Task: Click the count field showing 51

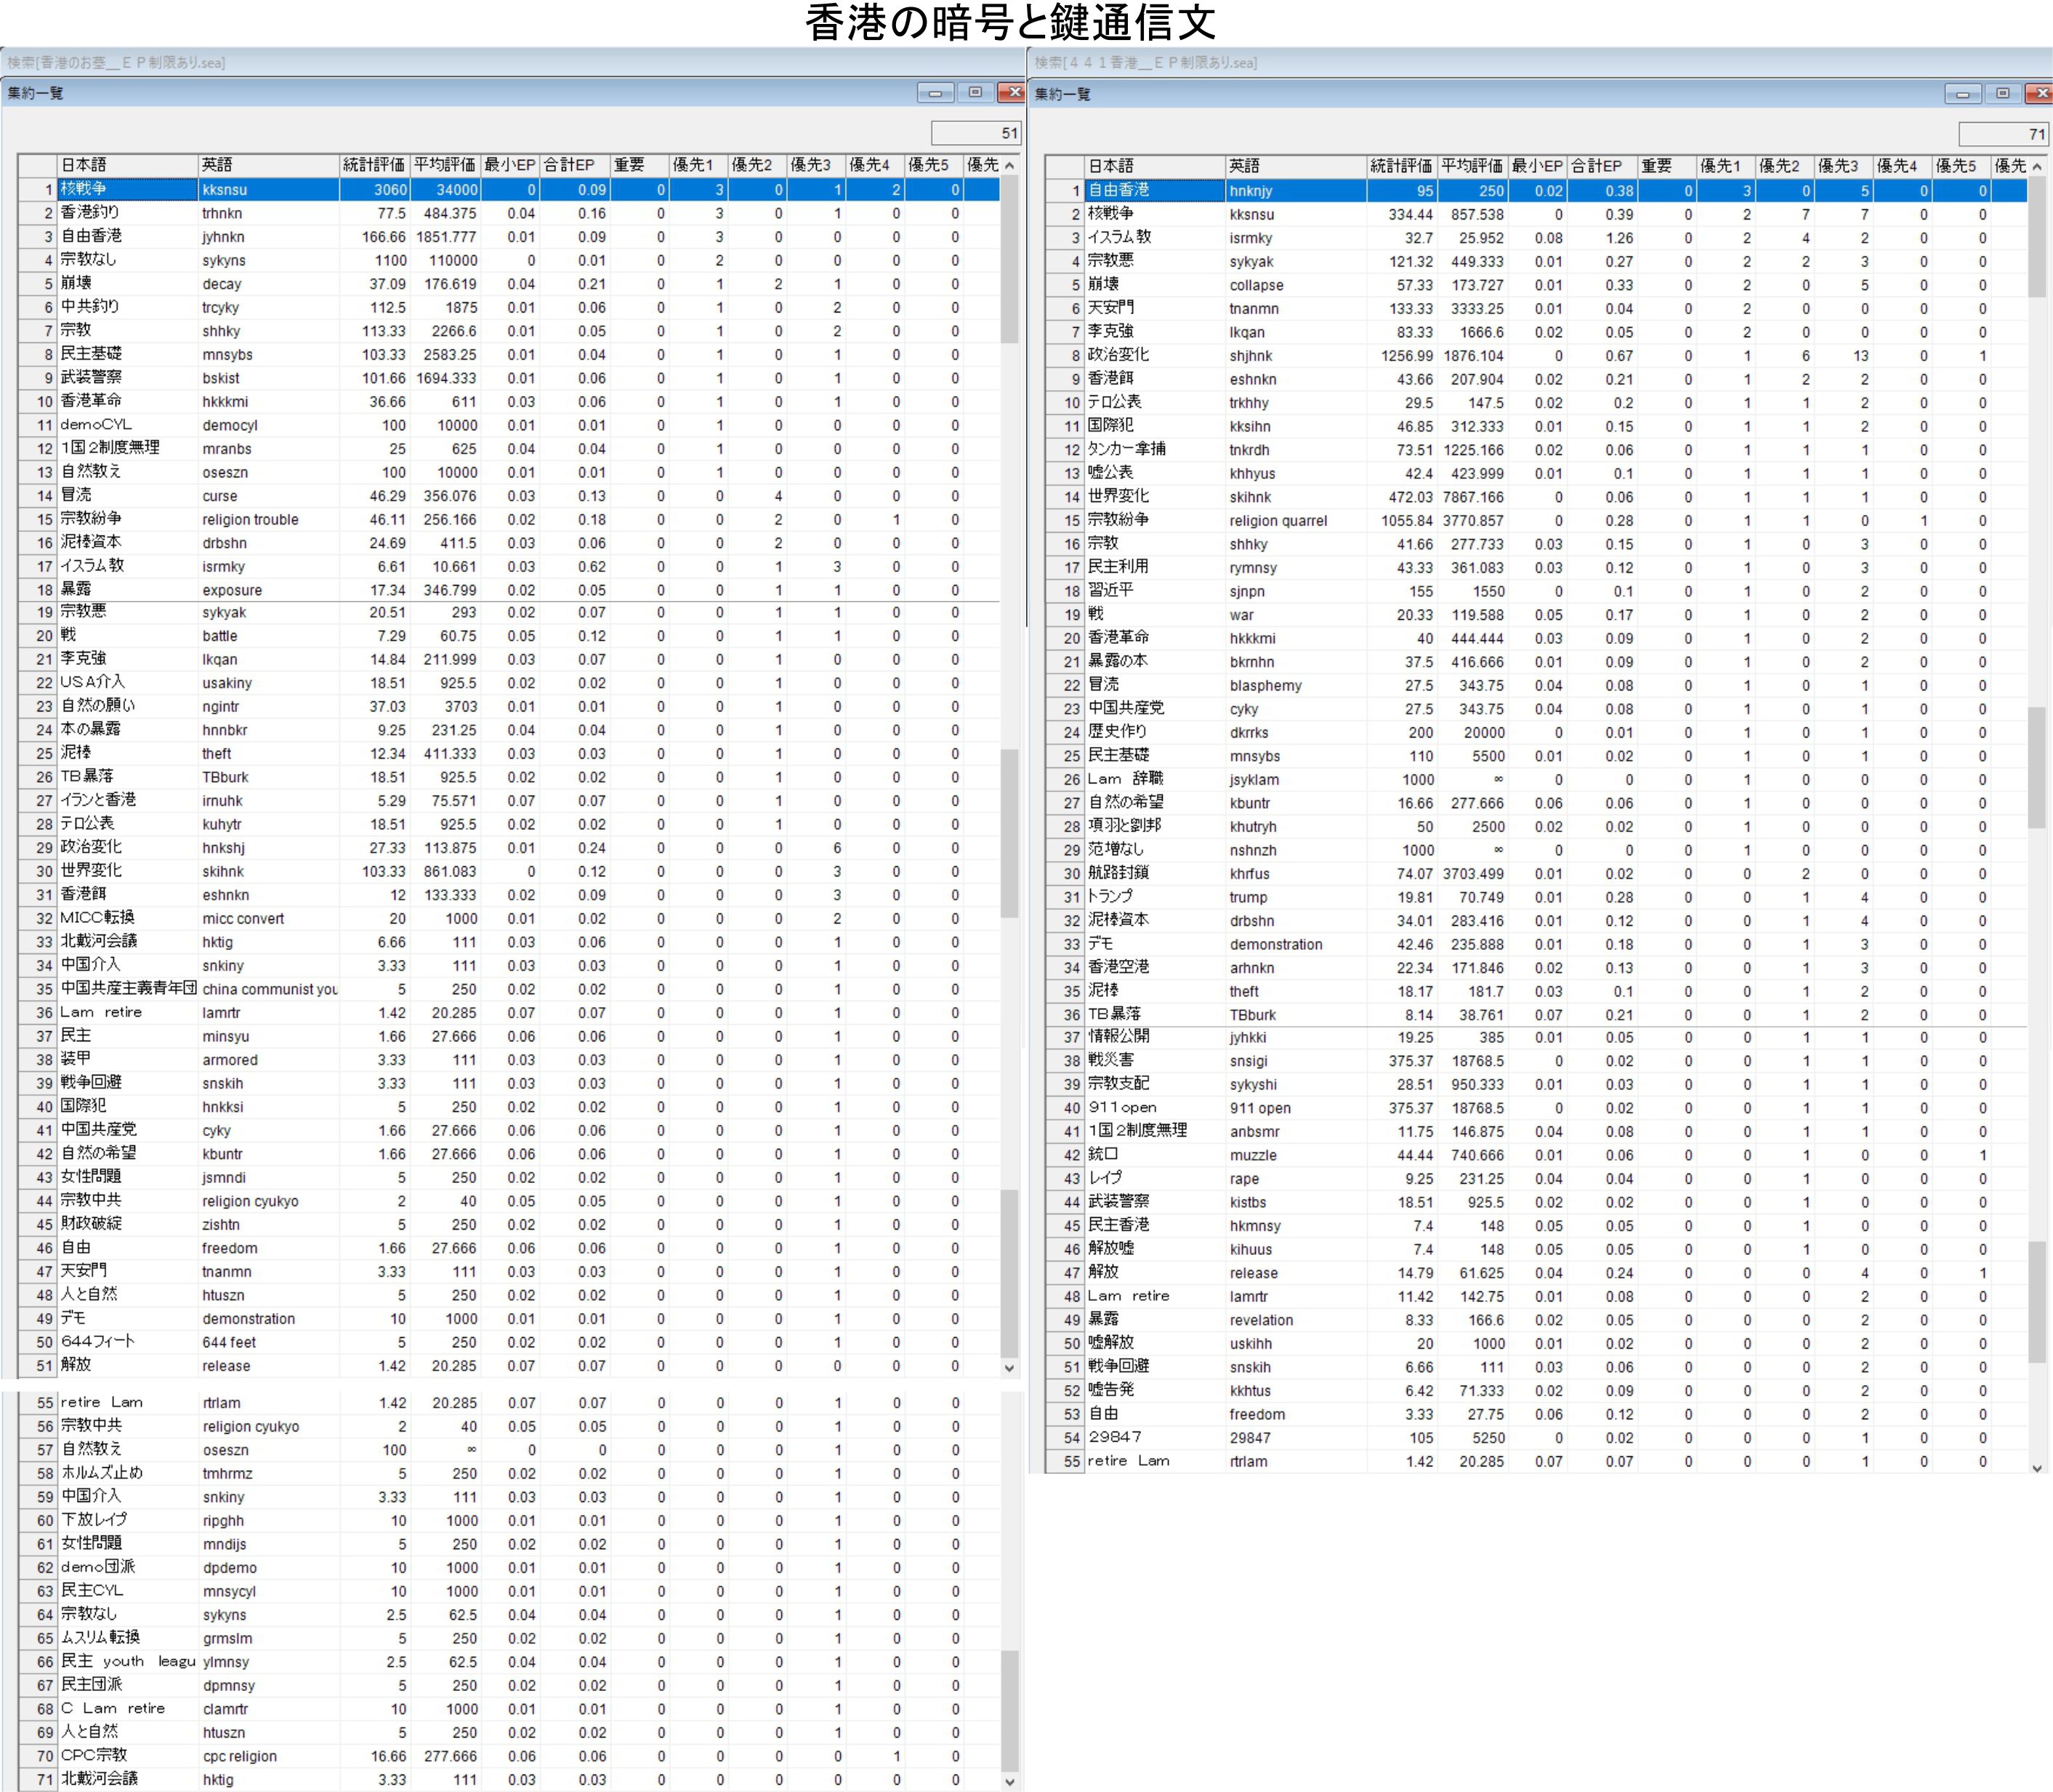Action: click(975, 133)
